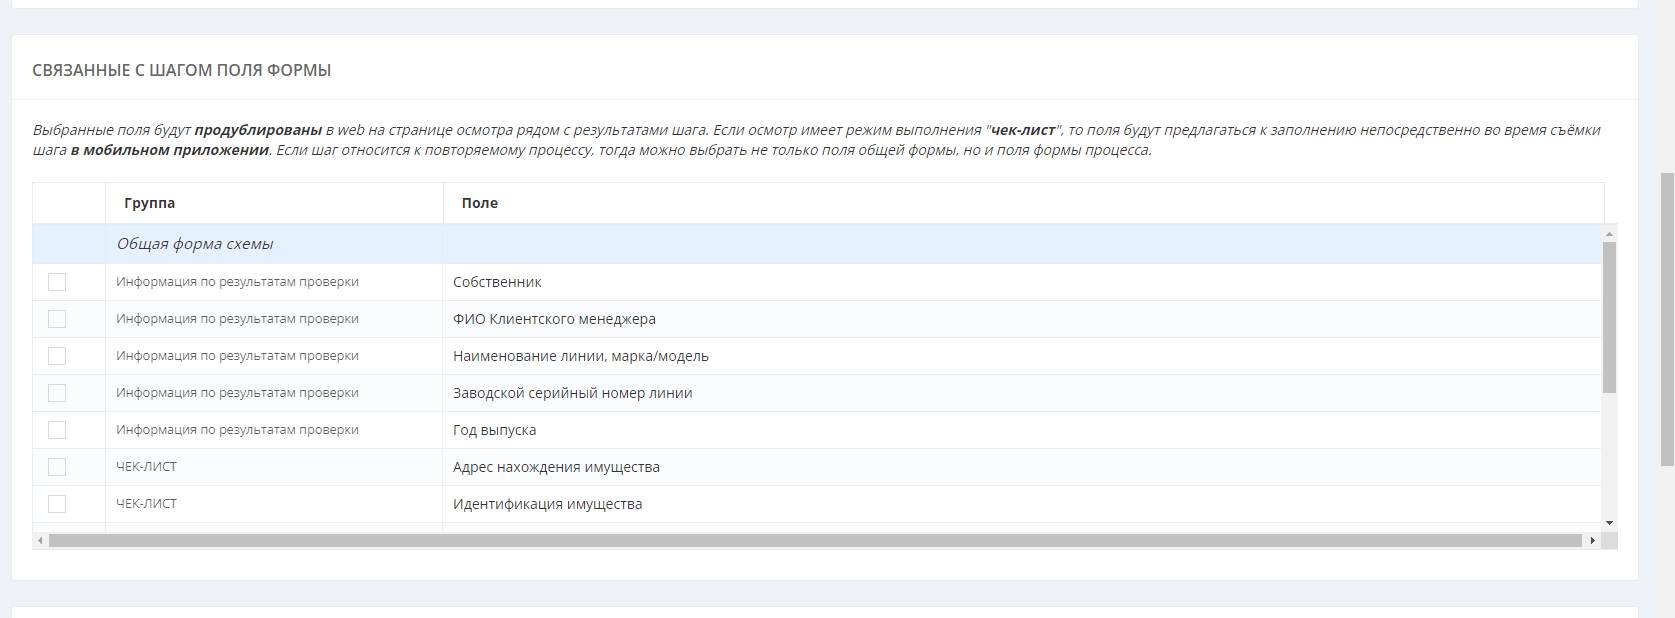Click the ЧЕК-ЛИСТ group cell for Идентификация имущества
This screenshot has height=618, width=1675.
(147, 504)
